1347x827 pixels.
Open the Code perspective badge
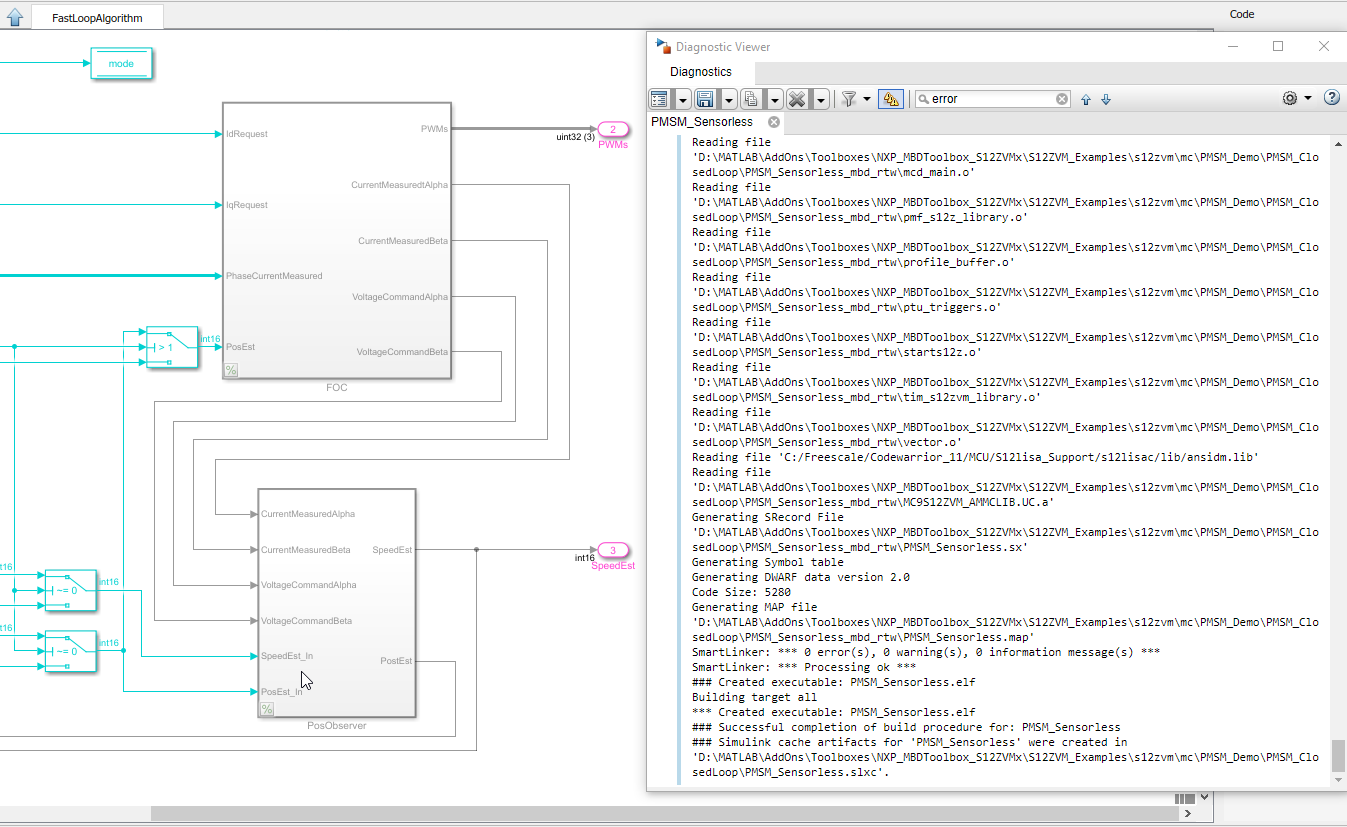[x=1241, y=14]
